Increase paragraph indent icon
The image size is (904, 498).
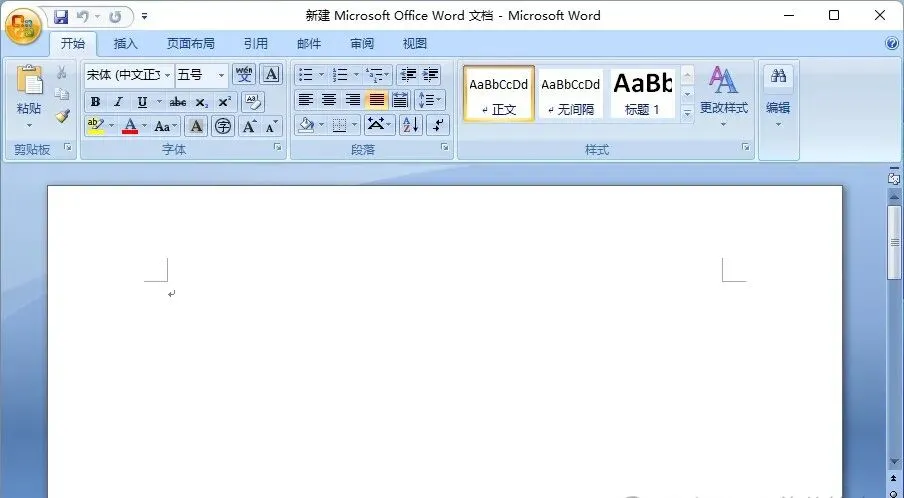pos(431,74)
